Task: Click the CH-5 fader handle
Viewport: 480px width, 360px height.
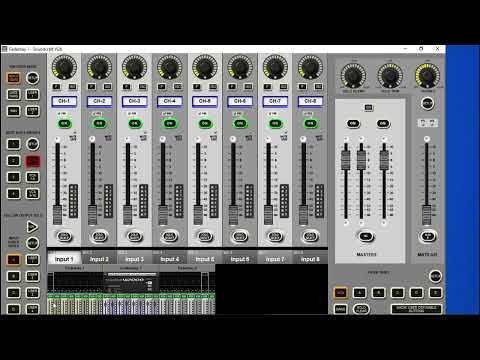Action: (198, 215)
